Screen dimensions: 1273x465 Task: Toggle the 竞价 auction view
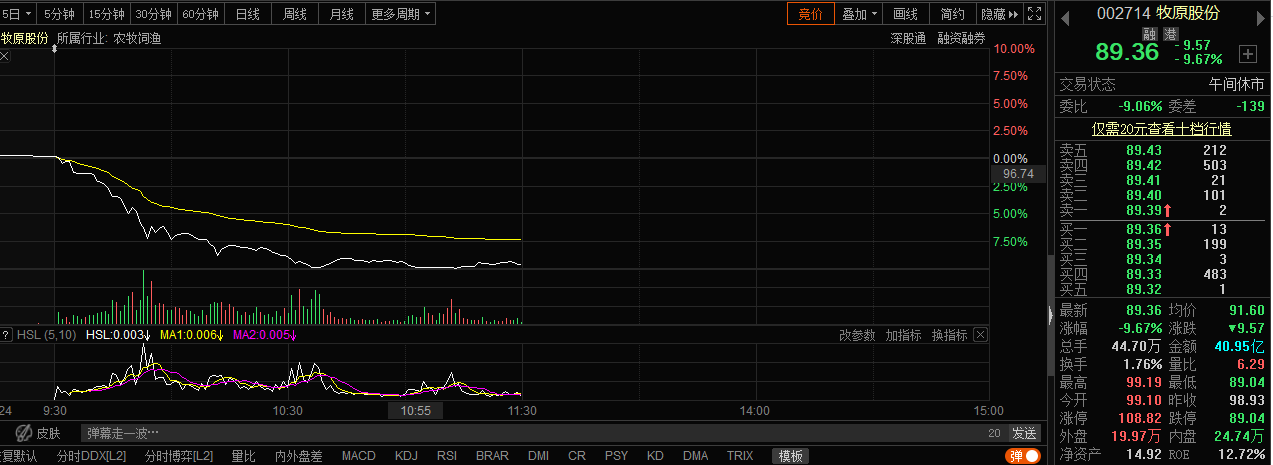pyautogui.click(x=810, y=14)
